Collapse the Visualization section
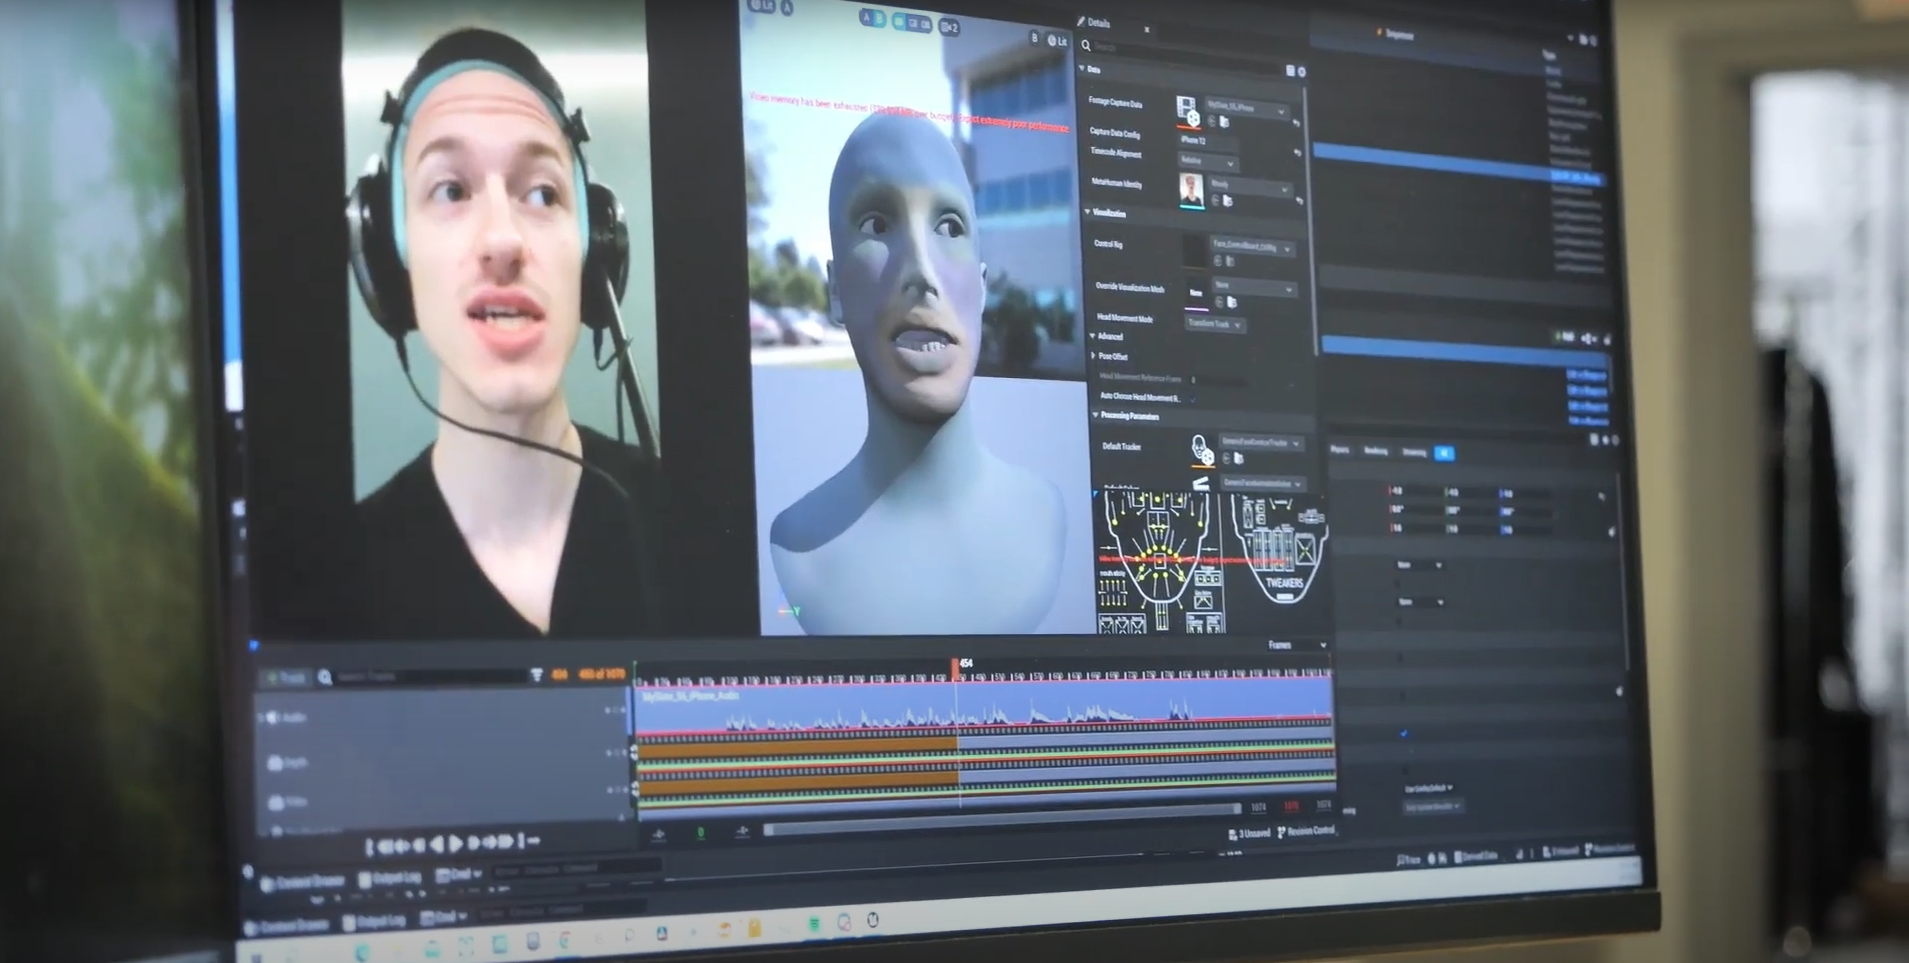 (x=1089, y=213)
